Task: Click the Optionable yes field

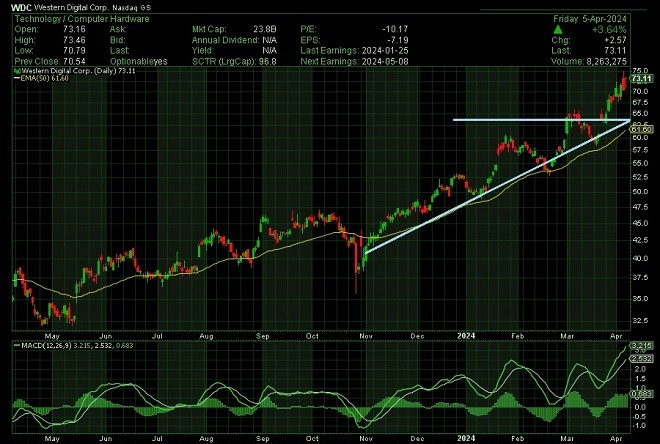Action: 138,61
